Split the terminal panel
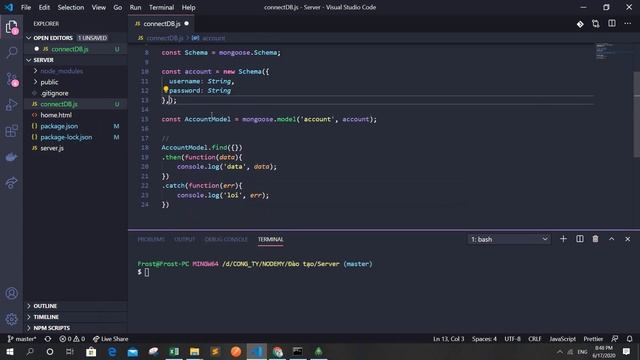Screen dimensions: 640x360 pos(580,239)
